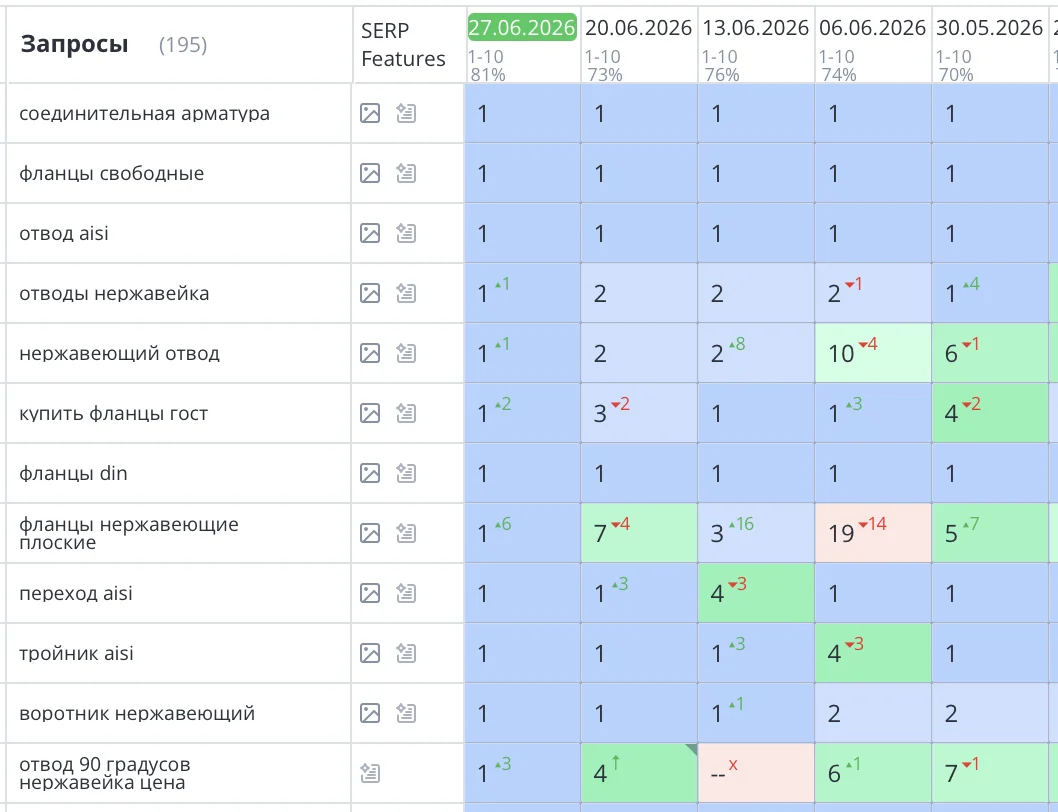
Task: Click snippet icon for фланцы свободные row
Action: [406, 173]
